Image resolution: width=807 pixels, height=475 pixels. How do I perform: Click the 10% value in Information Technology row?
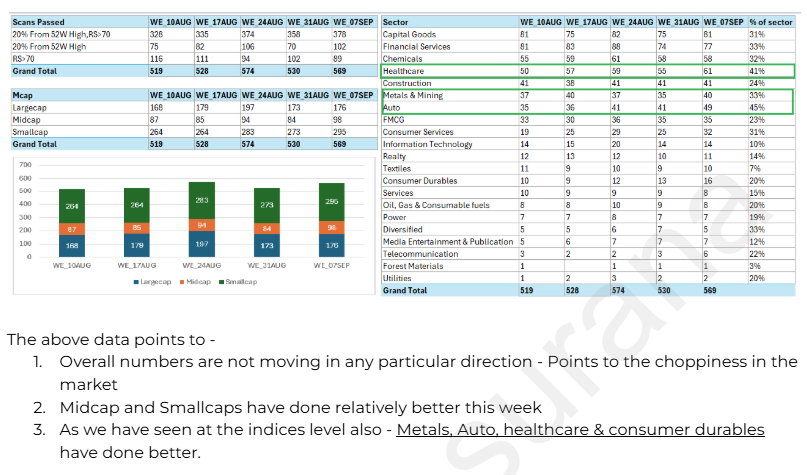(x=757, y=144)
